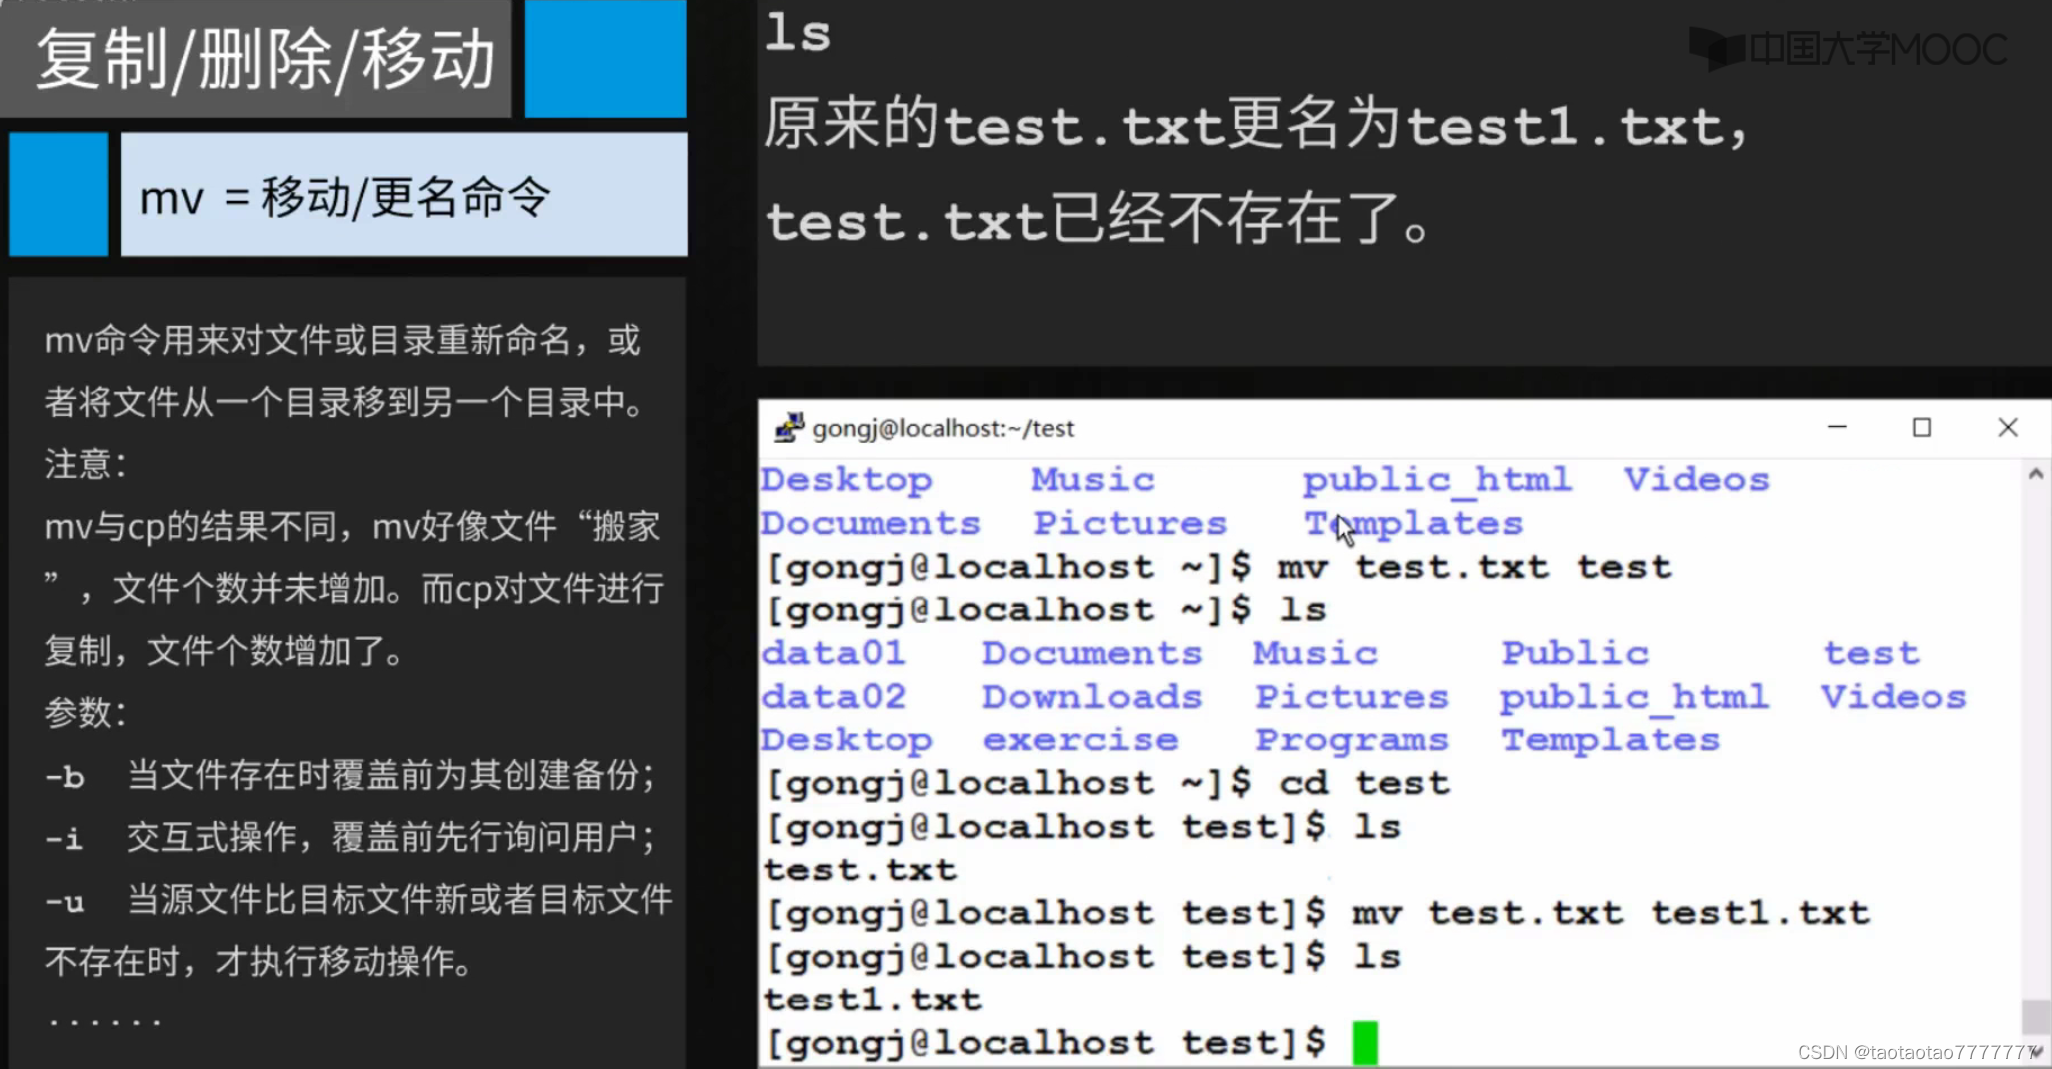Minimize the gongj@localhost terminal window
Viewport: 2052px width, 1069px height.
1837,427
